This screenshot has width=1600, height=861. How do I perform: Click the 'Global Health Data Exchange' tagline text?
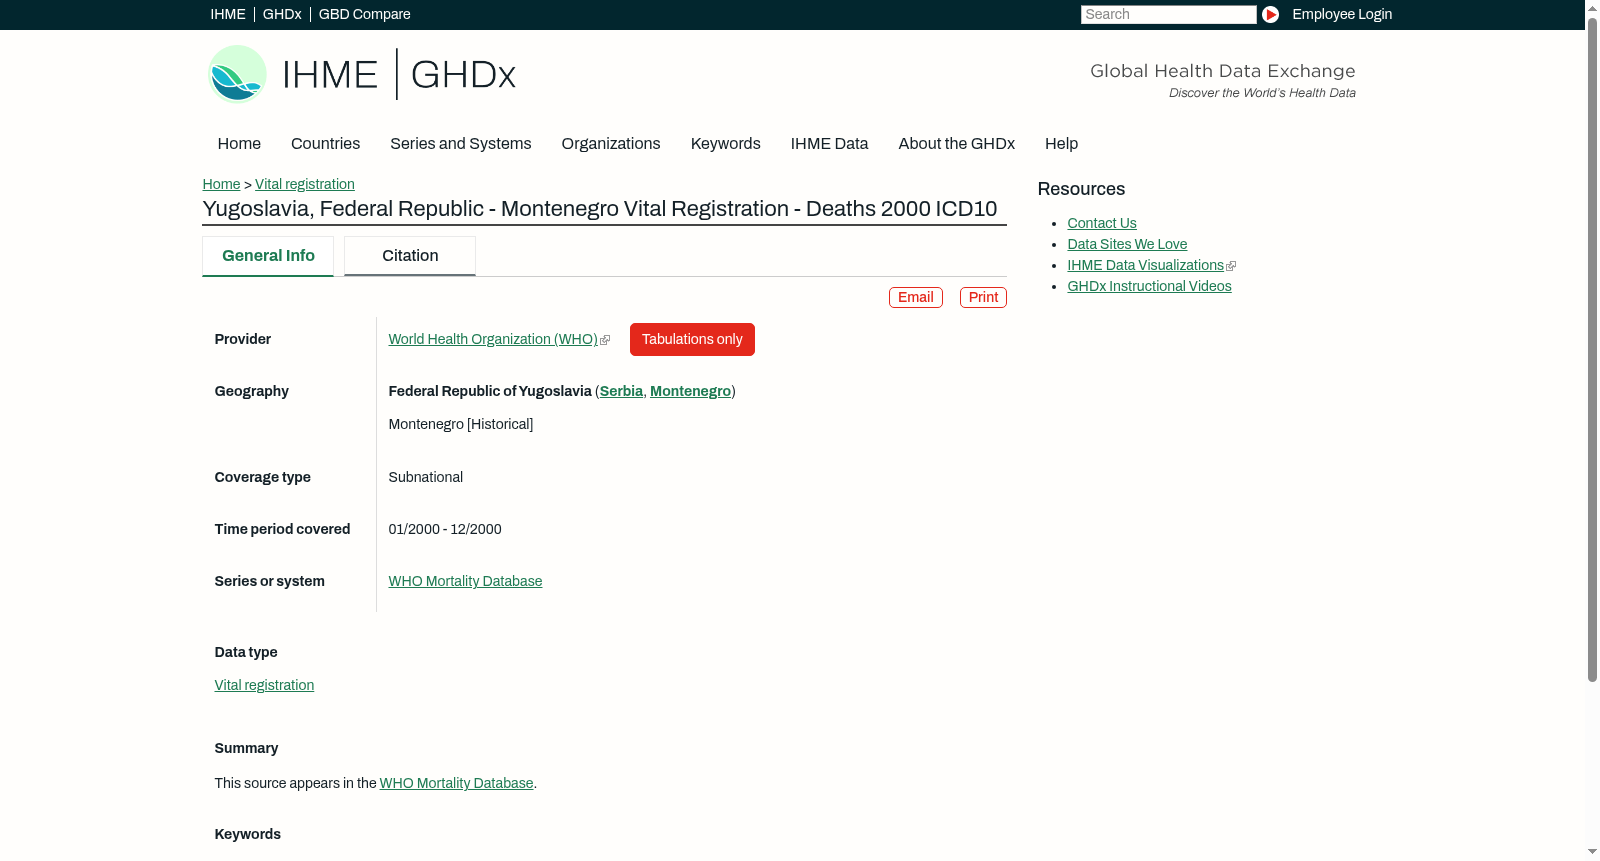click(1223, 71)
